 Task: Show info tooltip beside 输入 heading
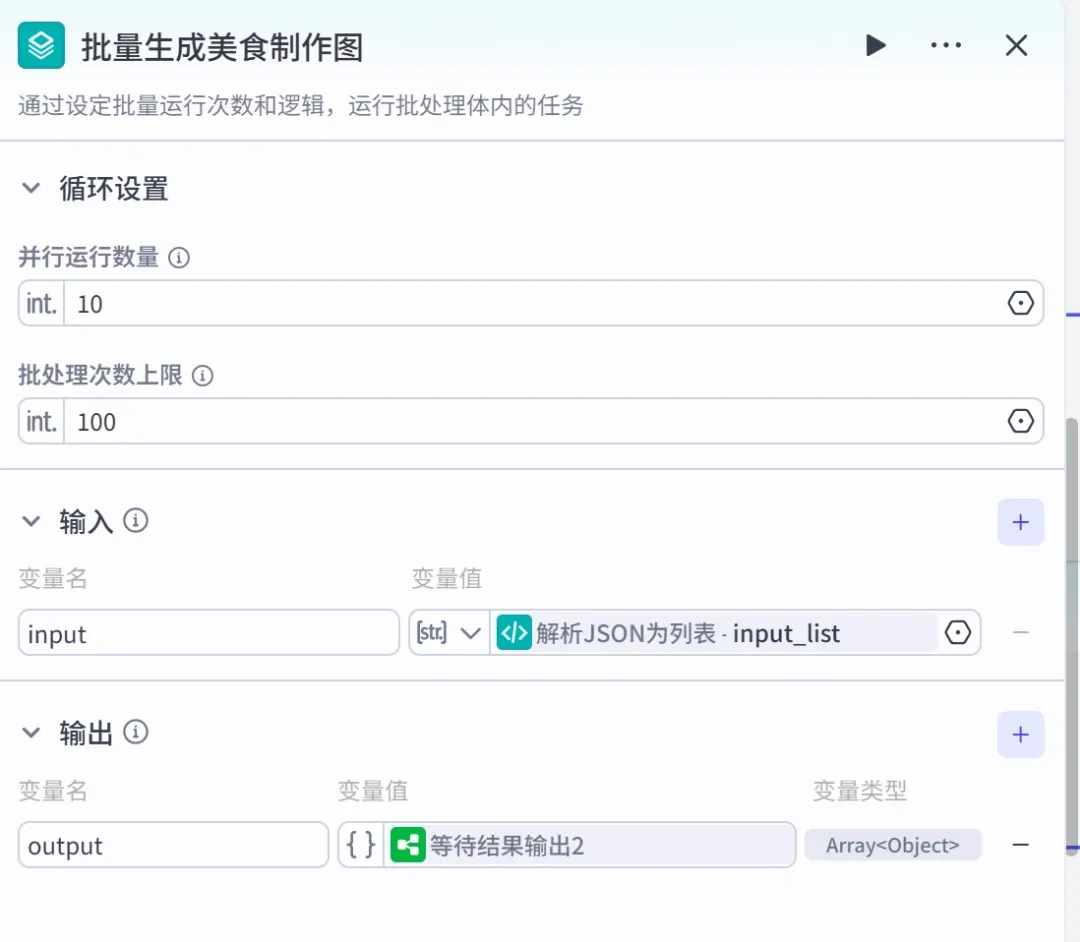tap(136, 521)
